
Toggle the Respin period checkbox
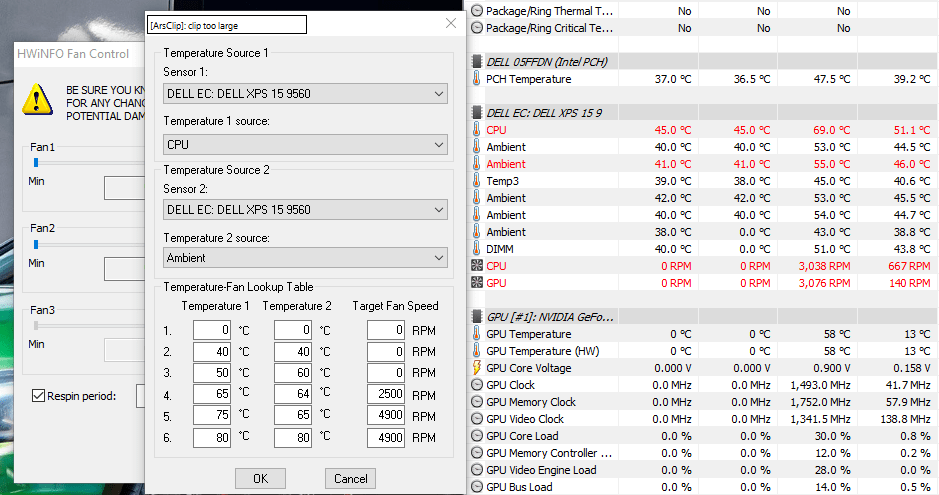38,396
